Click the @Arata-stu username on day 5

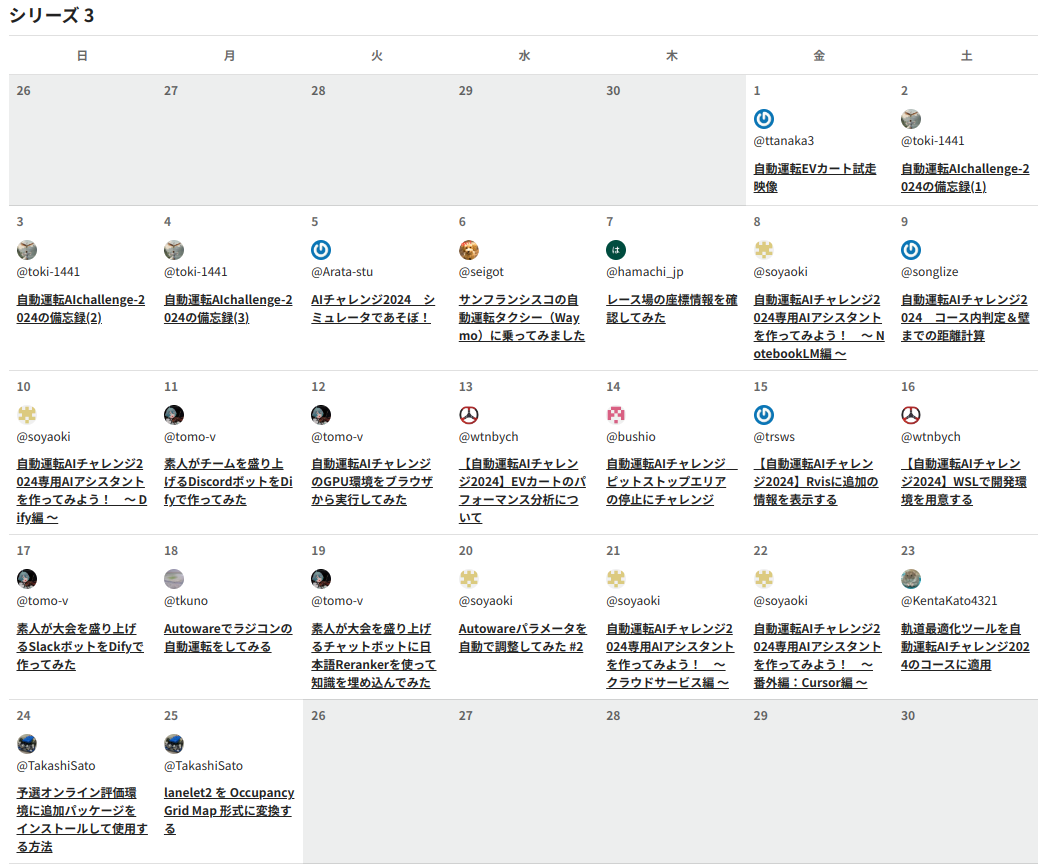(x=342, y=272)
